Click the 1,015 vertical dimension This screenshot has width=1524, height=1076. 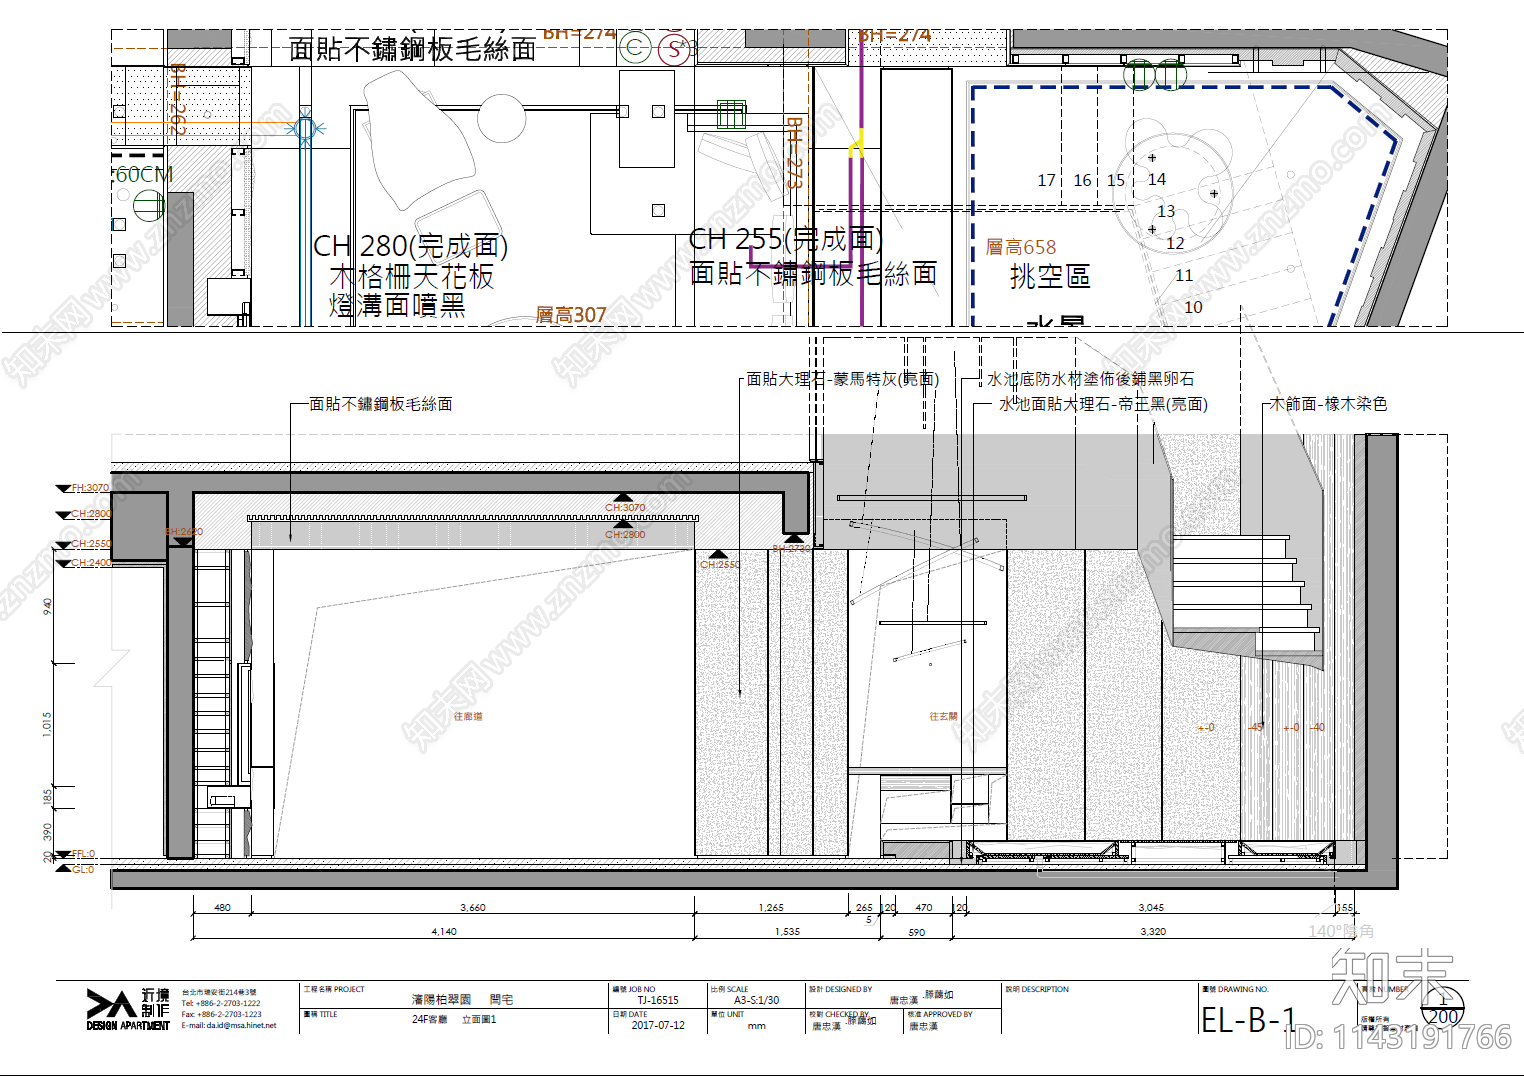[x=47, y=725]
